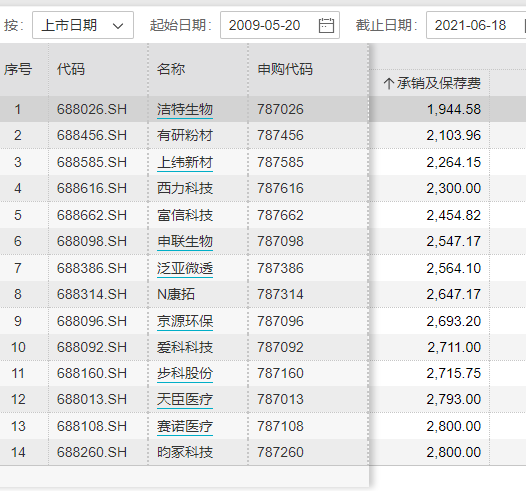The width and height of the screenshot is (526, 491).
Task: Select subscription code 787026
Action: pos(280,109)
